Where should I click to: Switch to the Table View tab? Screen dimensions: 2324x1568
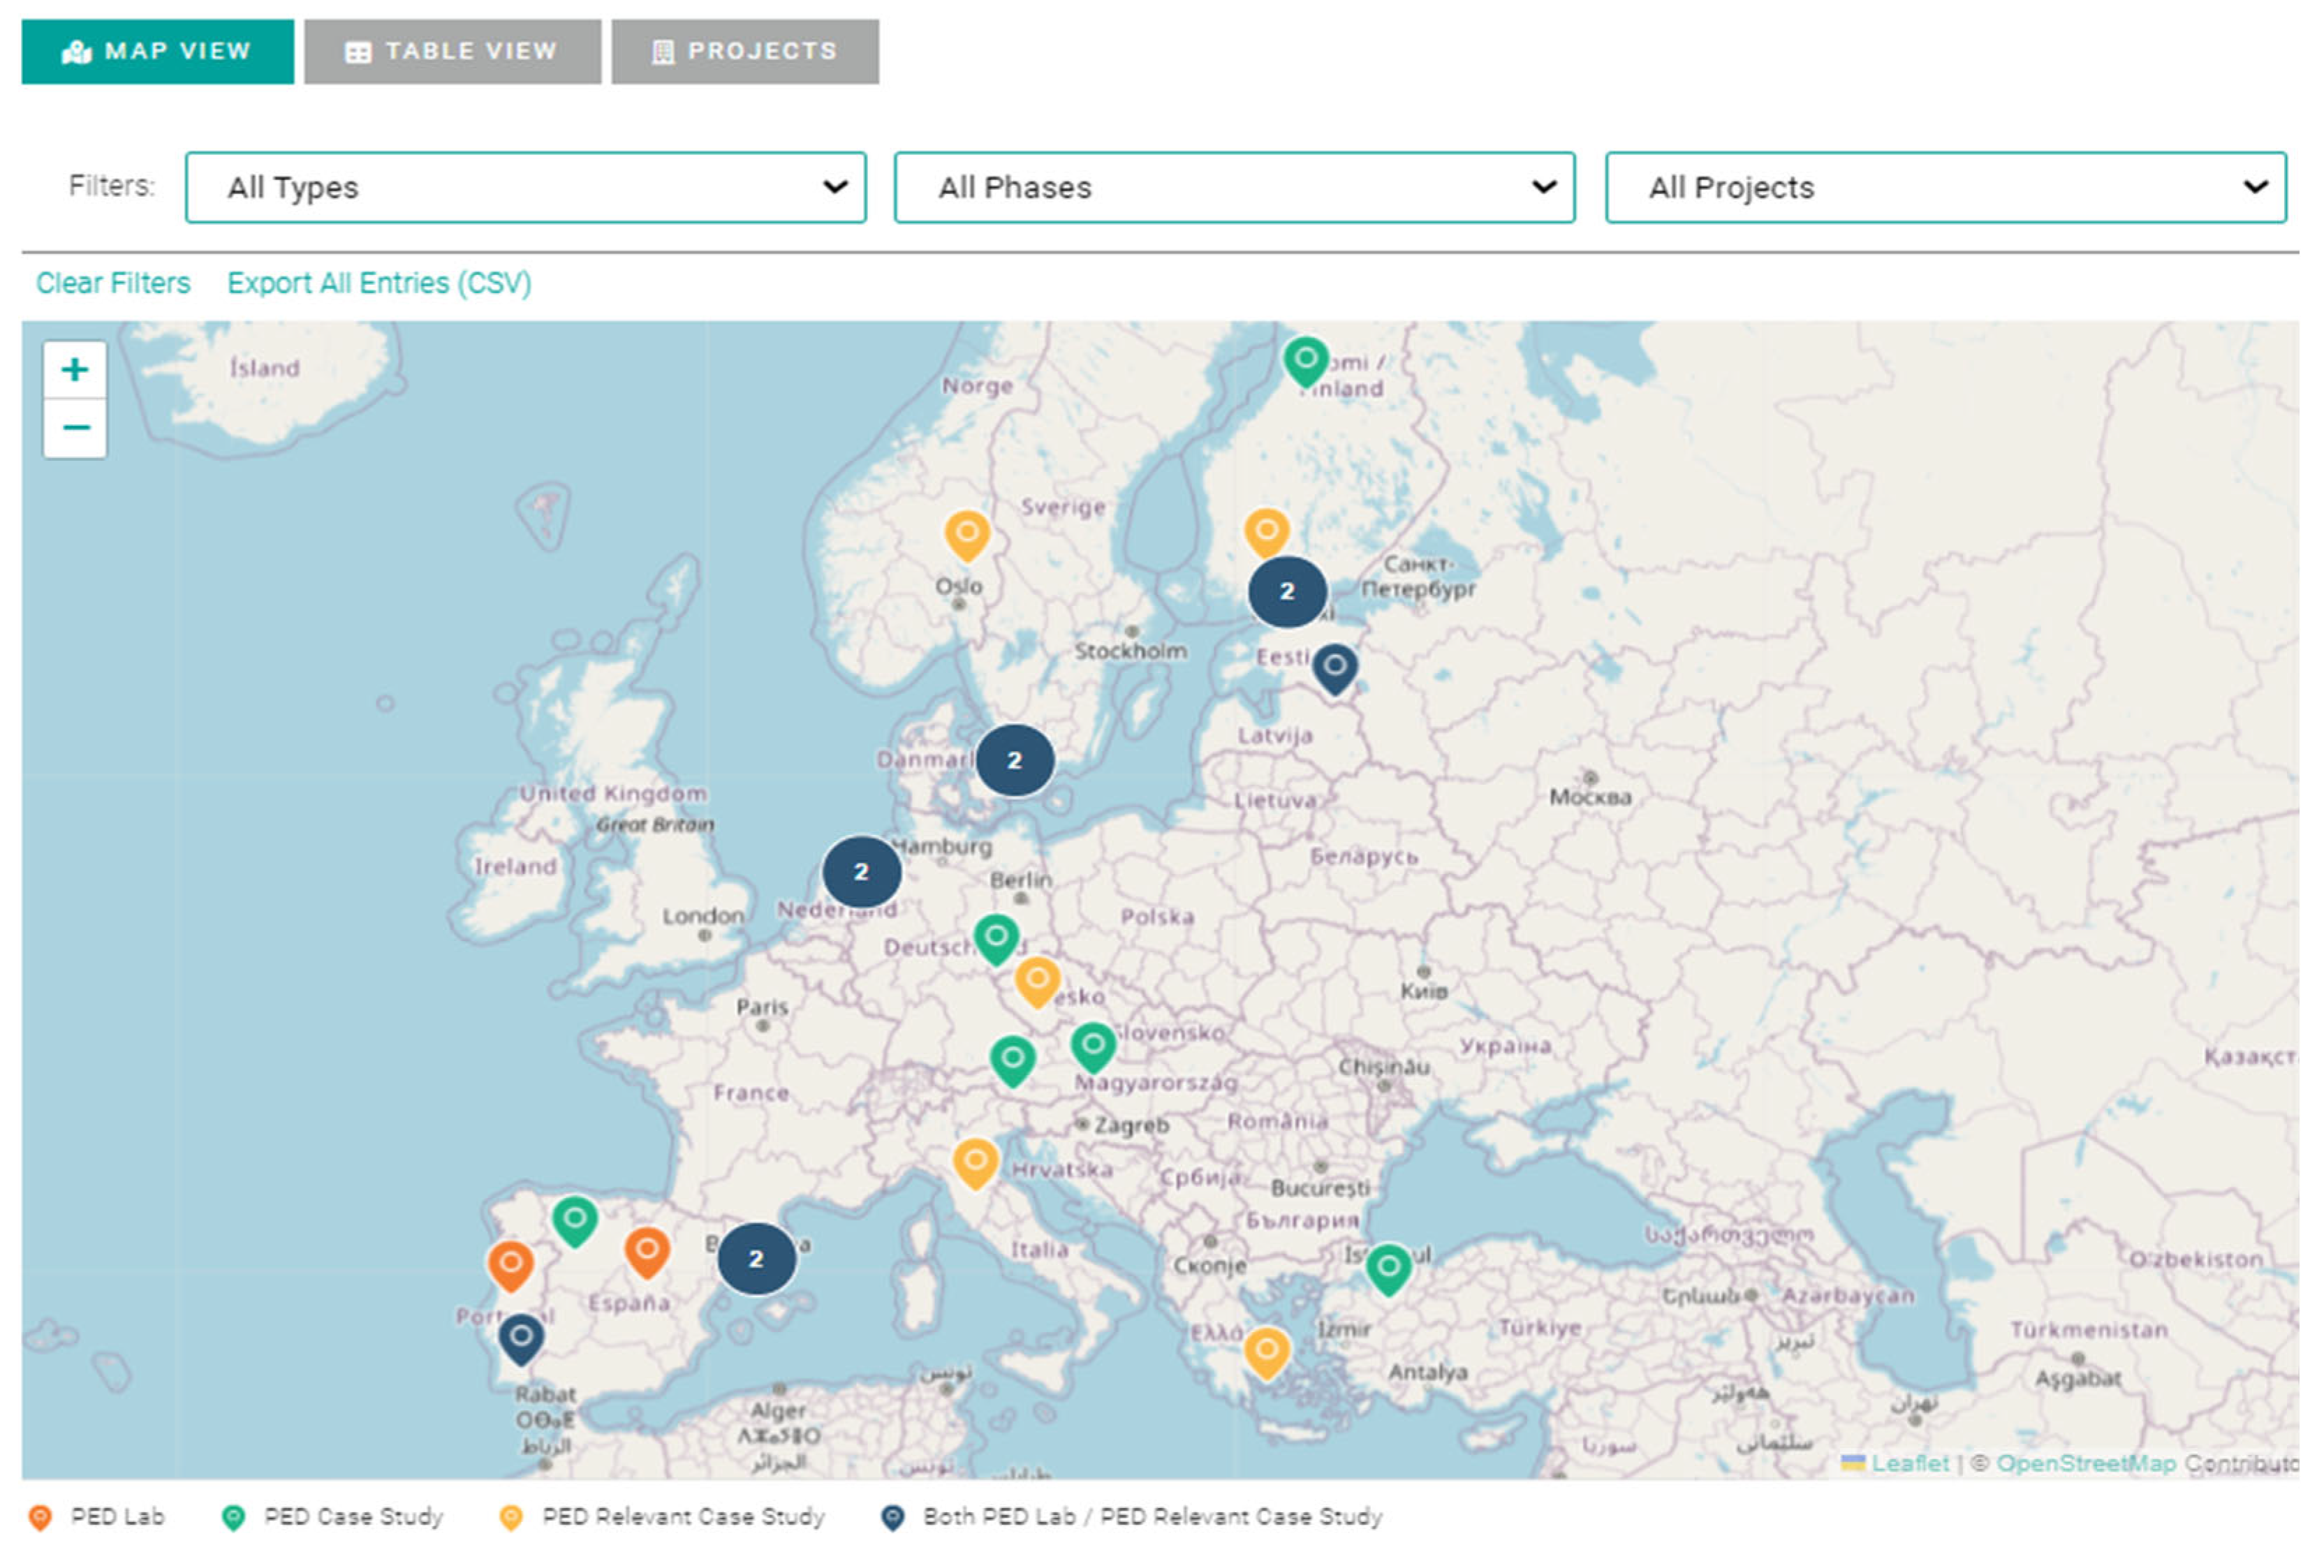452,51
